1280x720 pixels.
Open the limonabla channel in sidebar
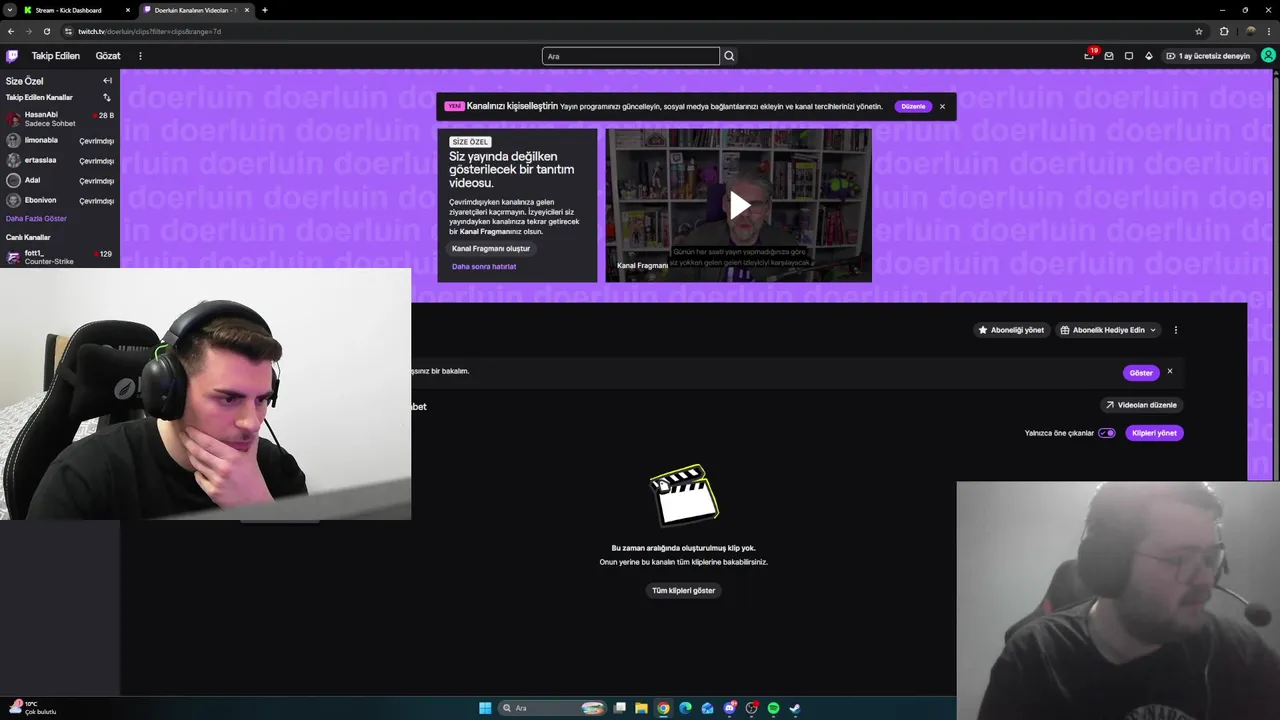click(x=60, y=140)
